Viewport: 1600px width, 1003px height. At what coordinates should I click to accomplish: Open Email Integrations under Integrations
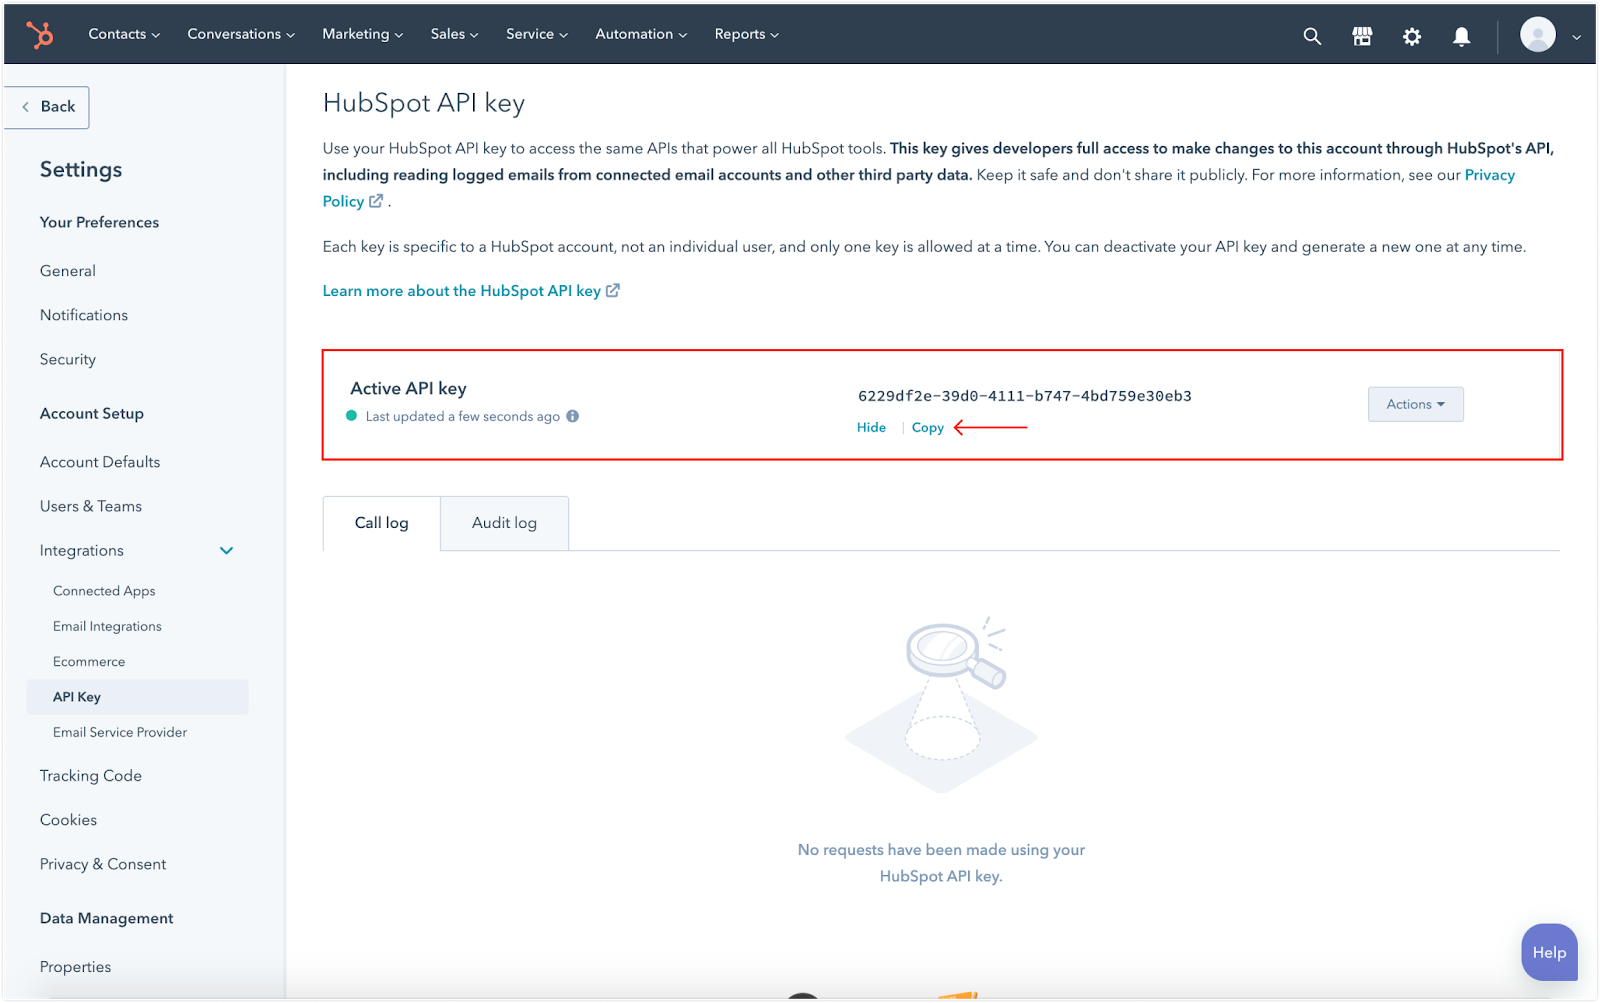107,626
